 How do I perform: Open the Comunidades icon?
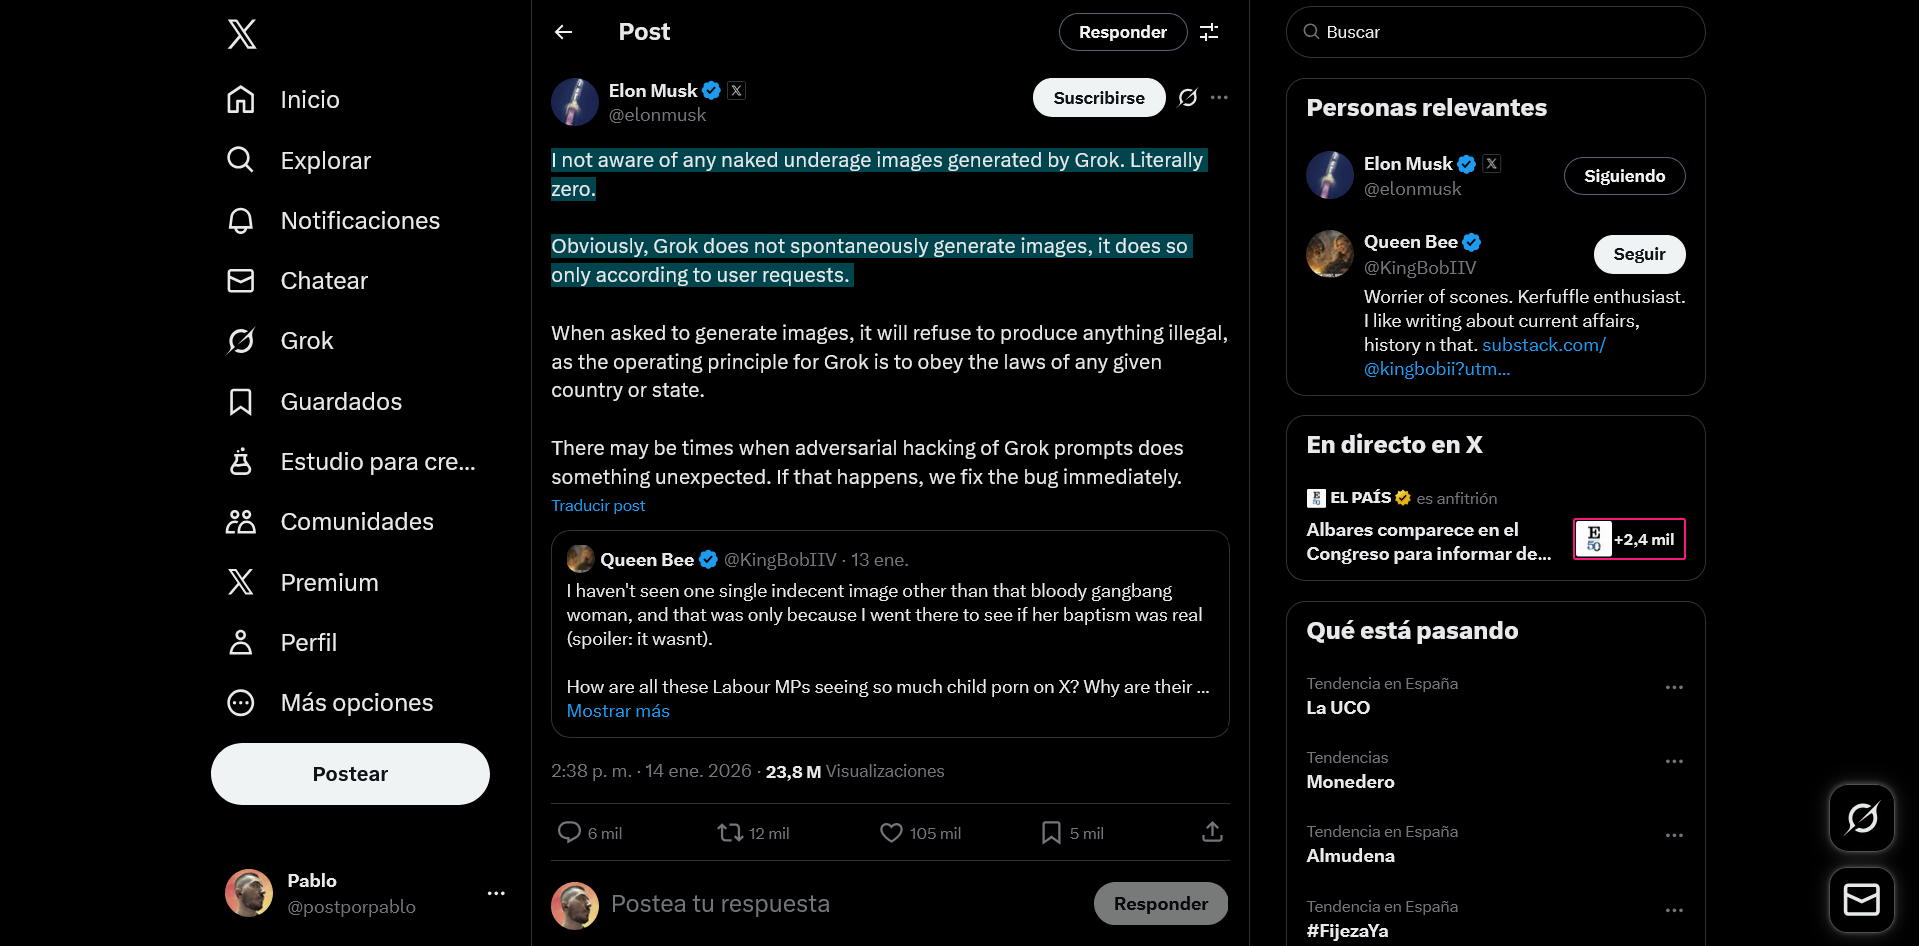(241, 521)
